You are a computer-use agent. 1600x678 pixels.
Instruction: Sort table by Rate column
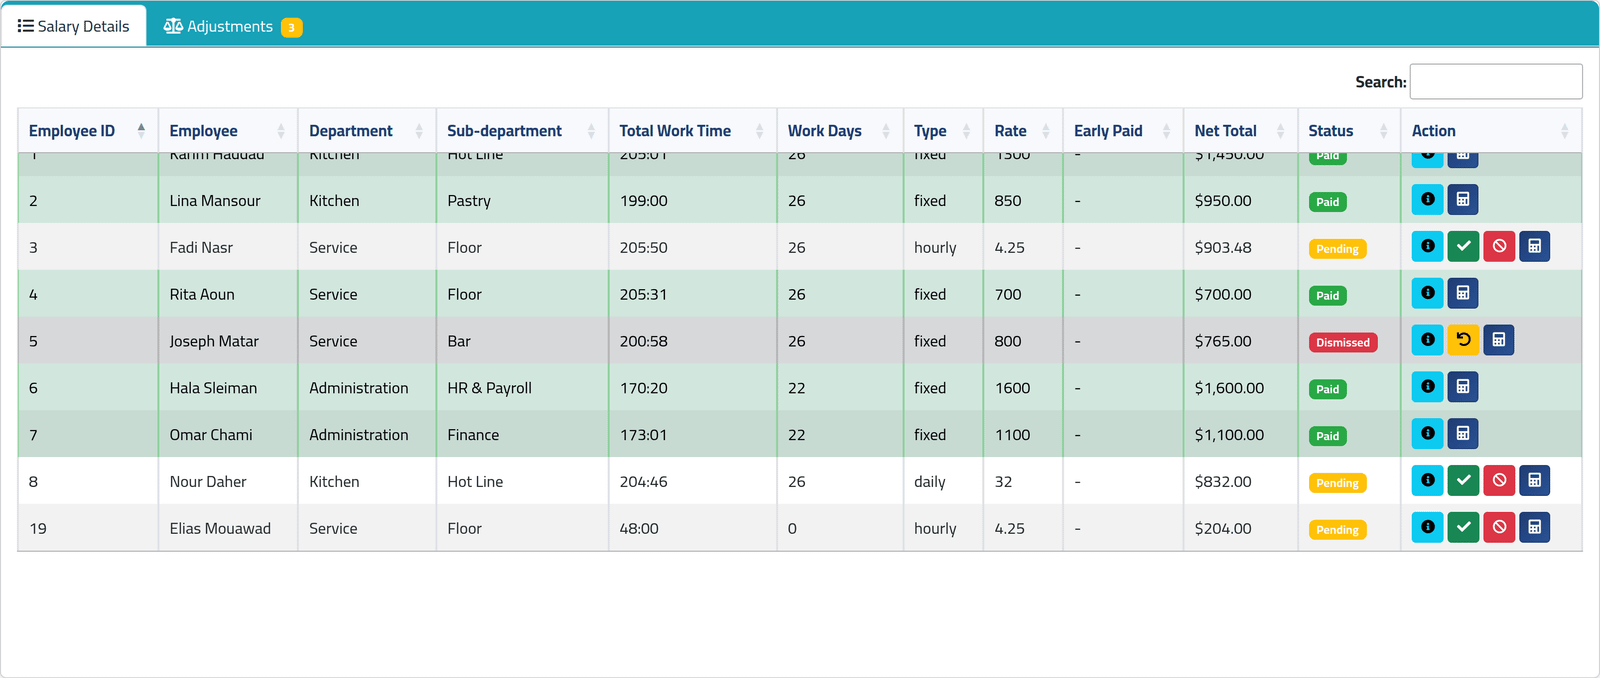pyautogui.click(x=1023, y=131)
